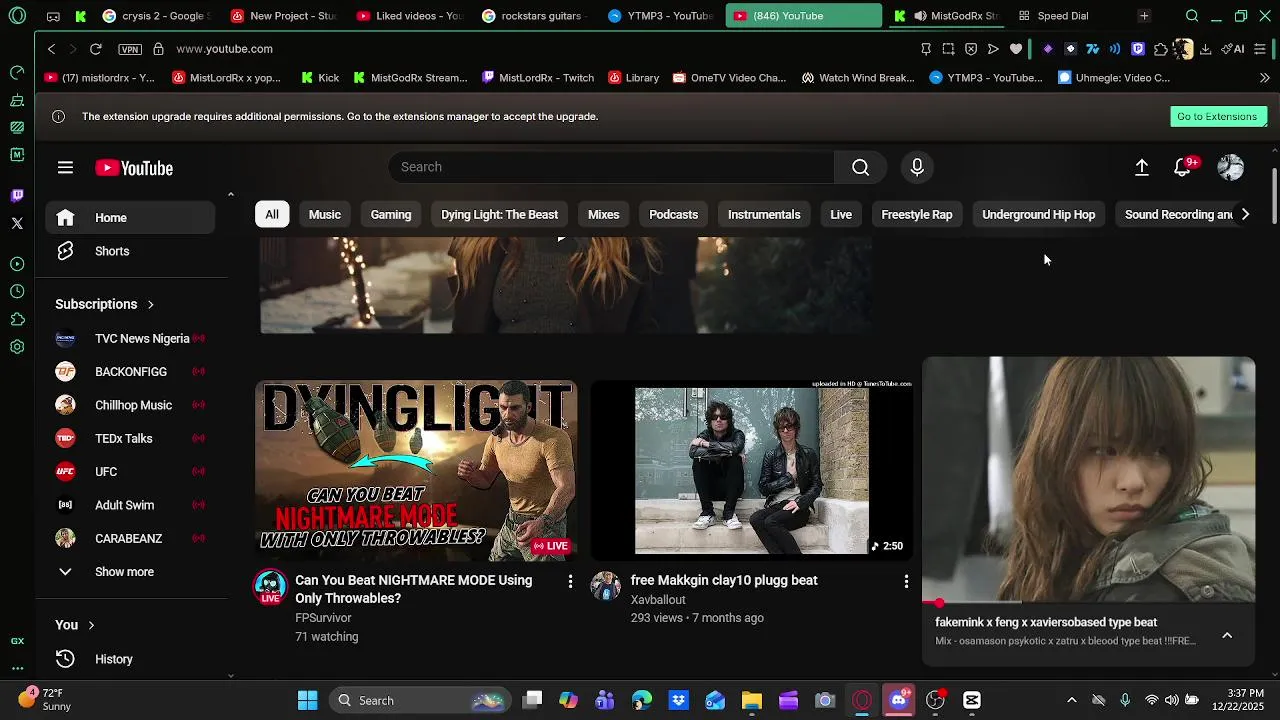The height and width of the screenshot is (720, 1280).
Task: Open the YouTube account avatar menu
Action: click(x=1230, y=167)
